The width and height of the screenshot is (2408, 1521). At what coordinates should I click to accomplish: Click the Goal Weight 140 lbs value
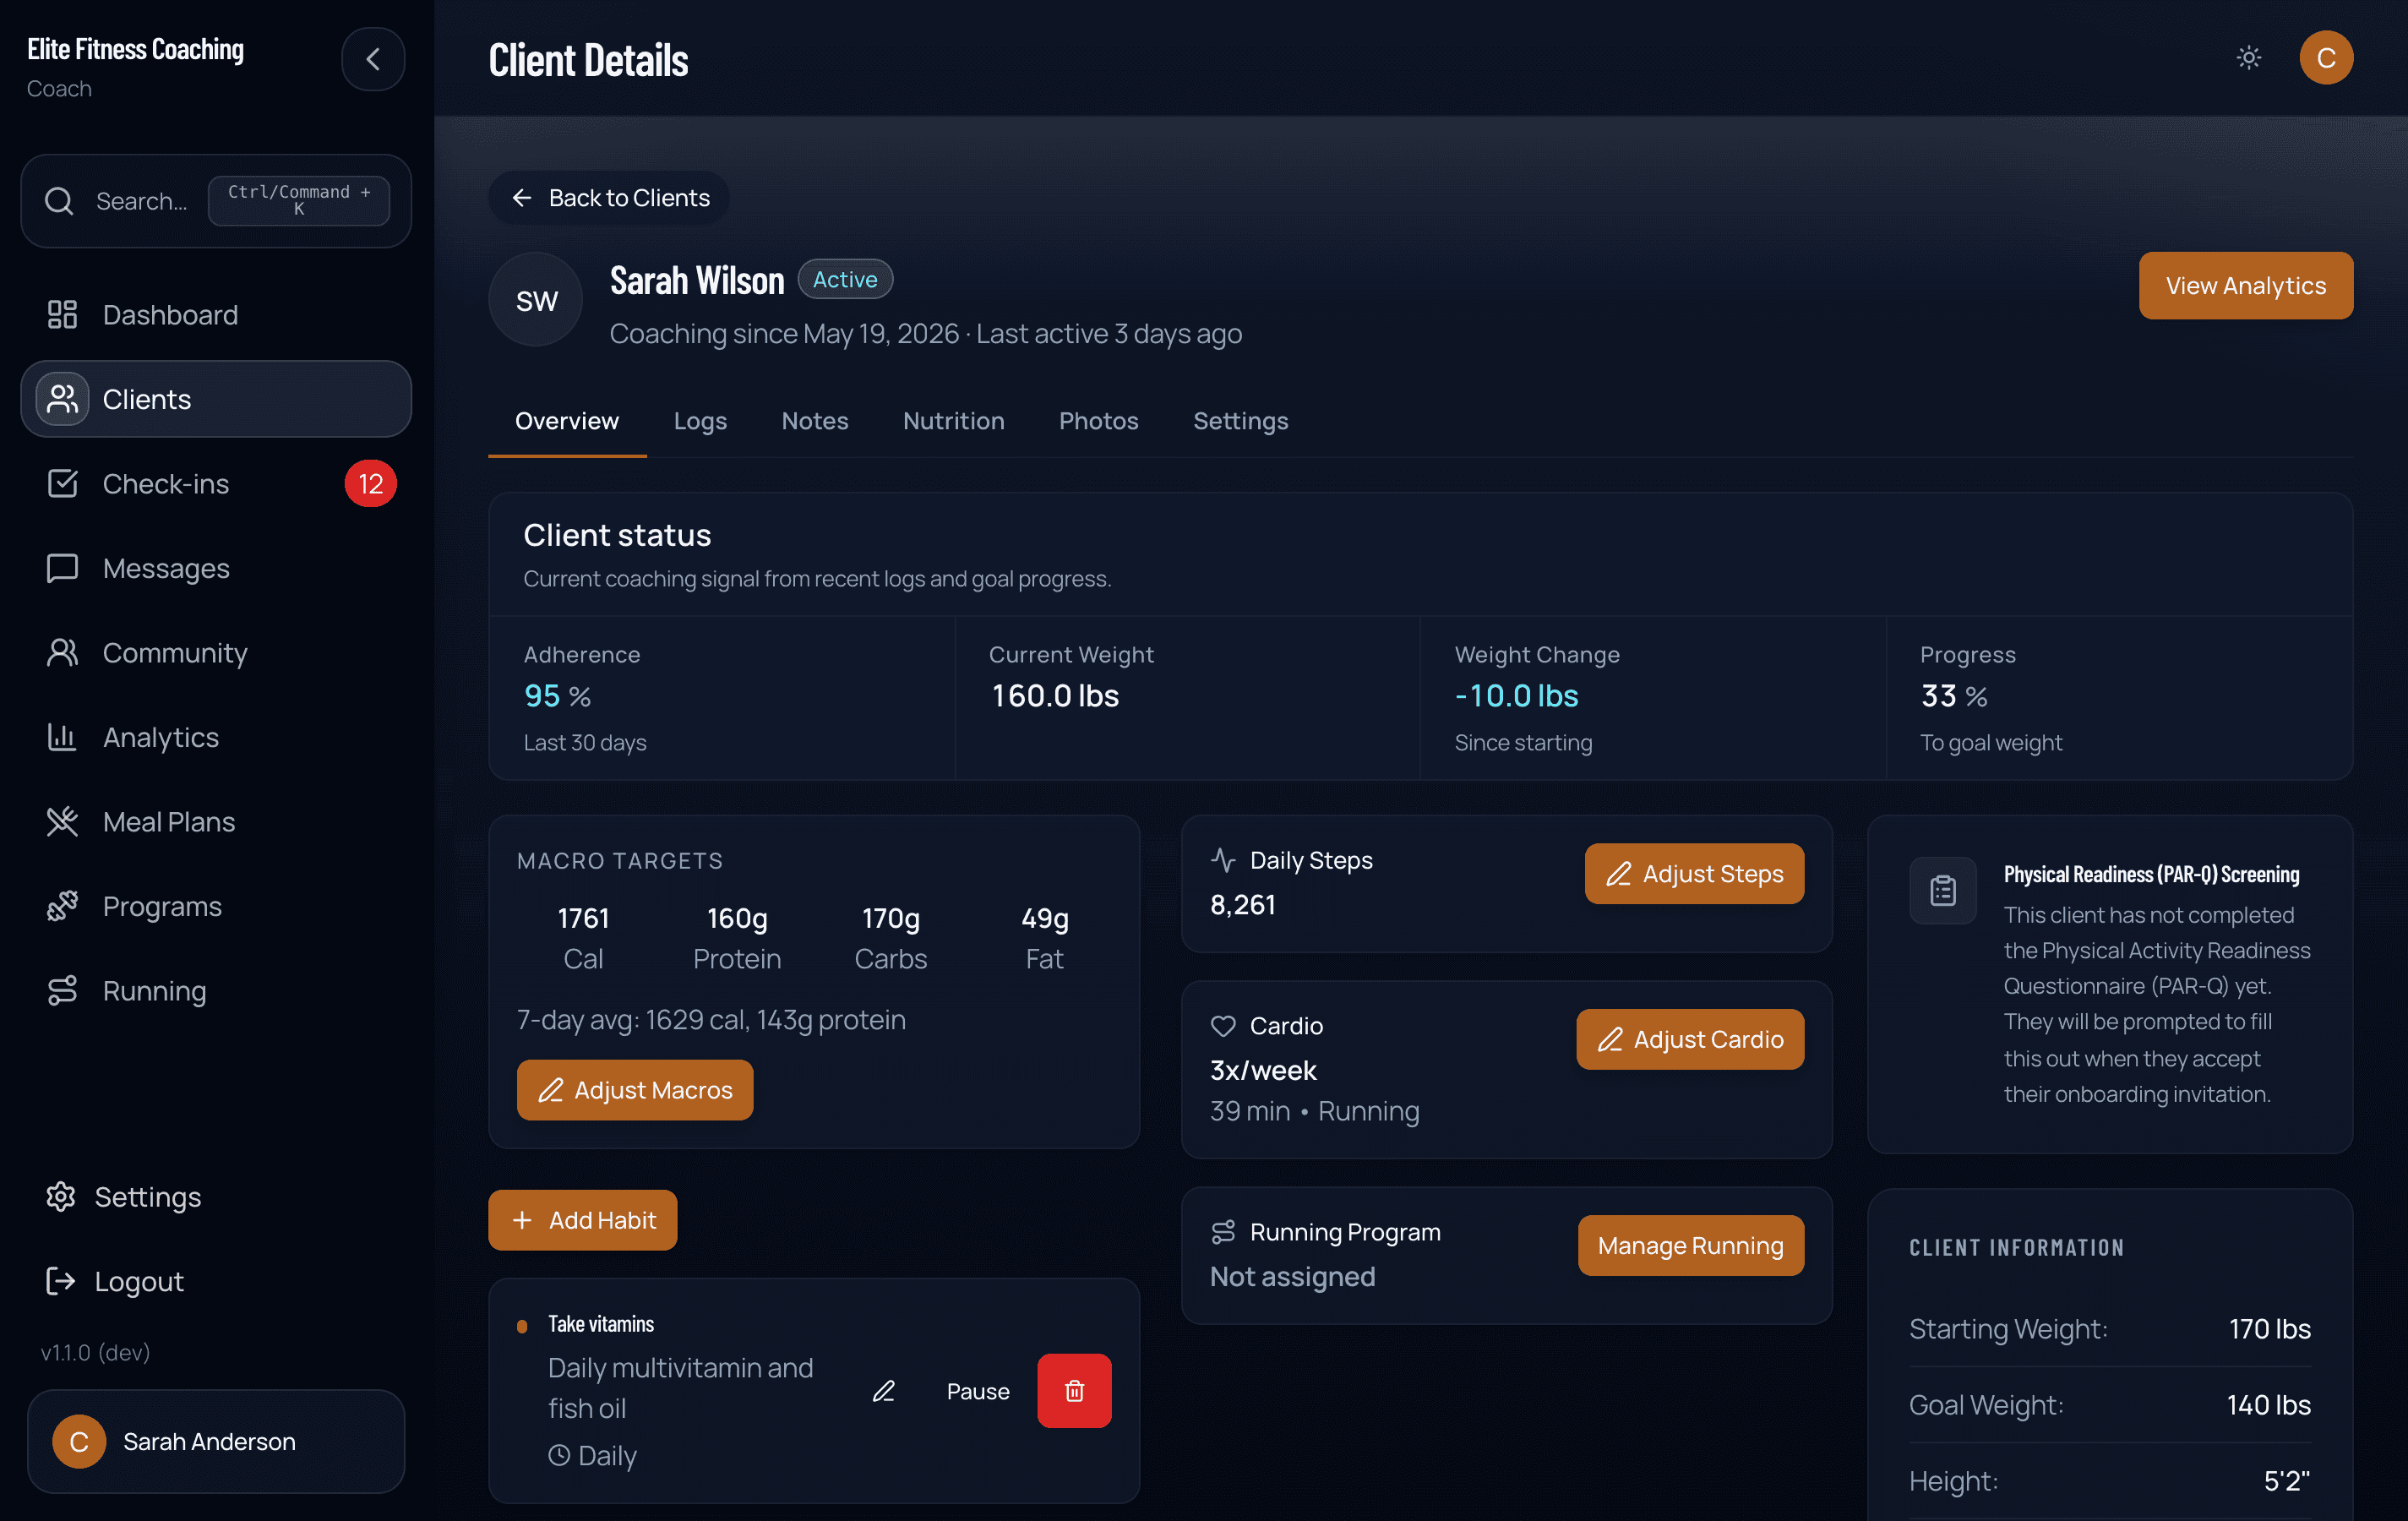(2269, 1405)
